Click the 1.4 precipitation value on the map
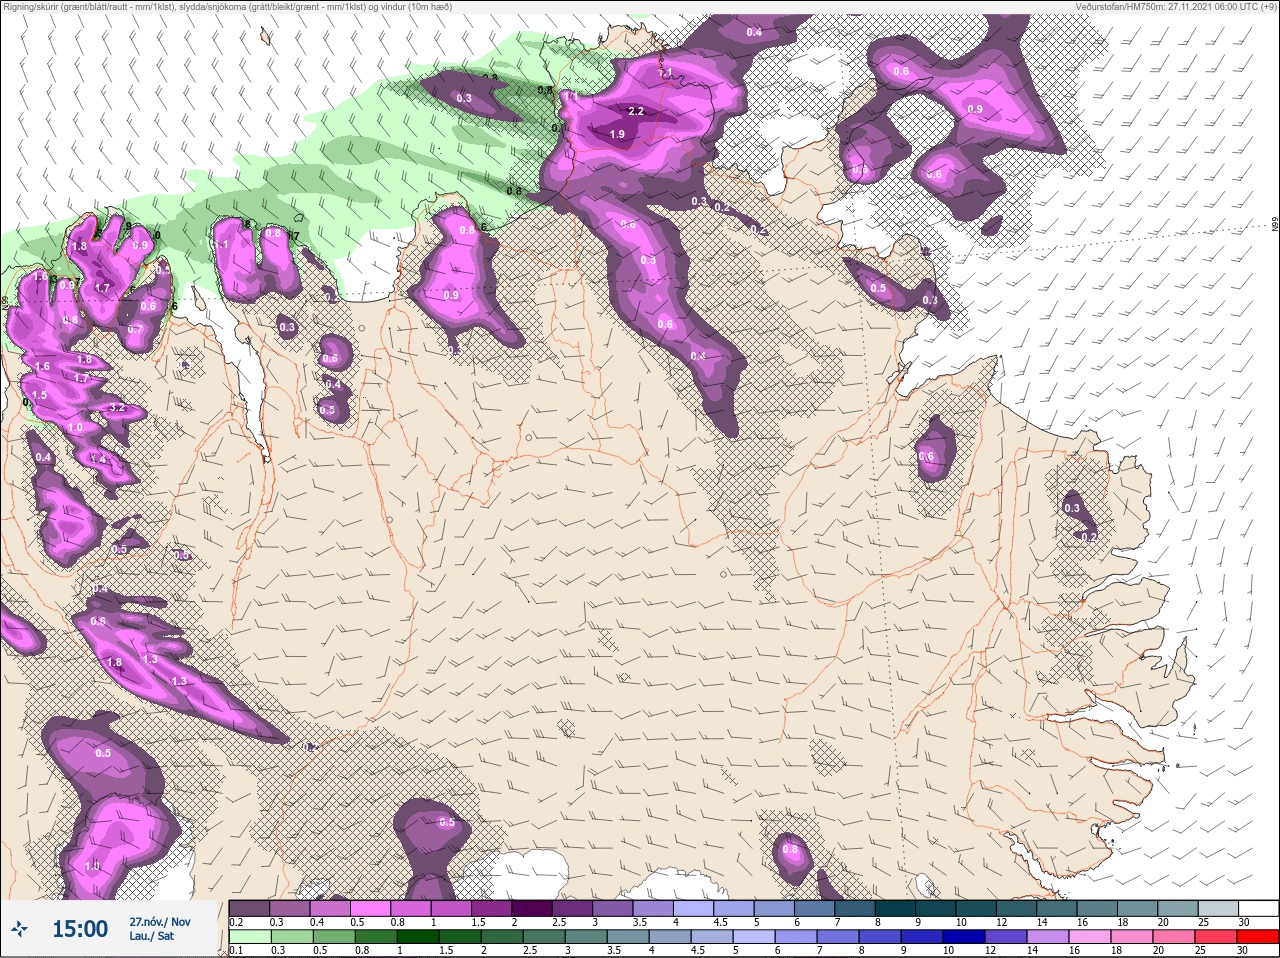 pyautogui.click(x=98, y=459)
